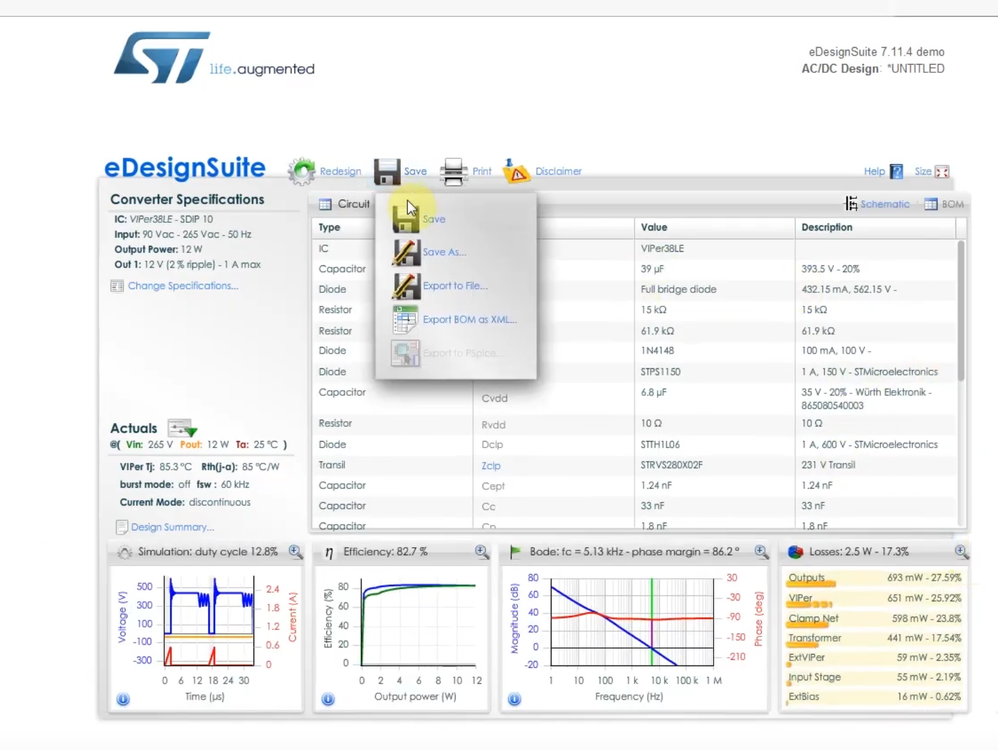
Task: Click the Design Summary document icon
Action: coord(122,527)
